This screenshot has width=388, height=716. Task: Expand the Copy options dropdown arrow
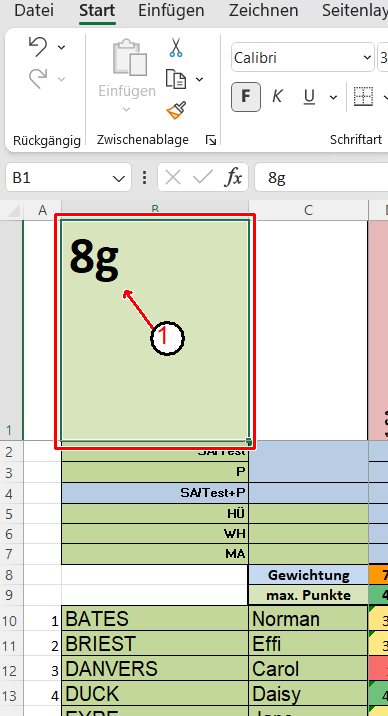click(x=199, y=79)
